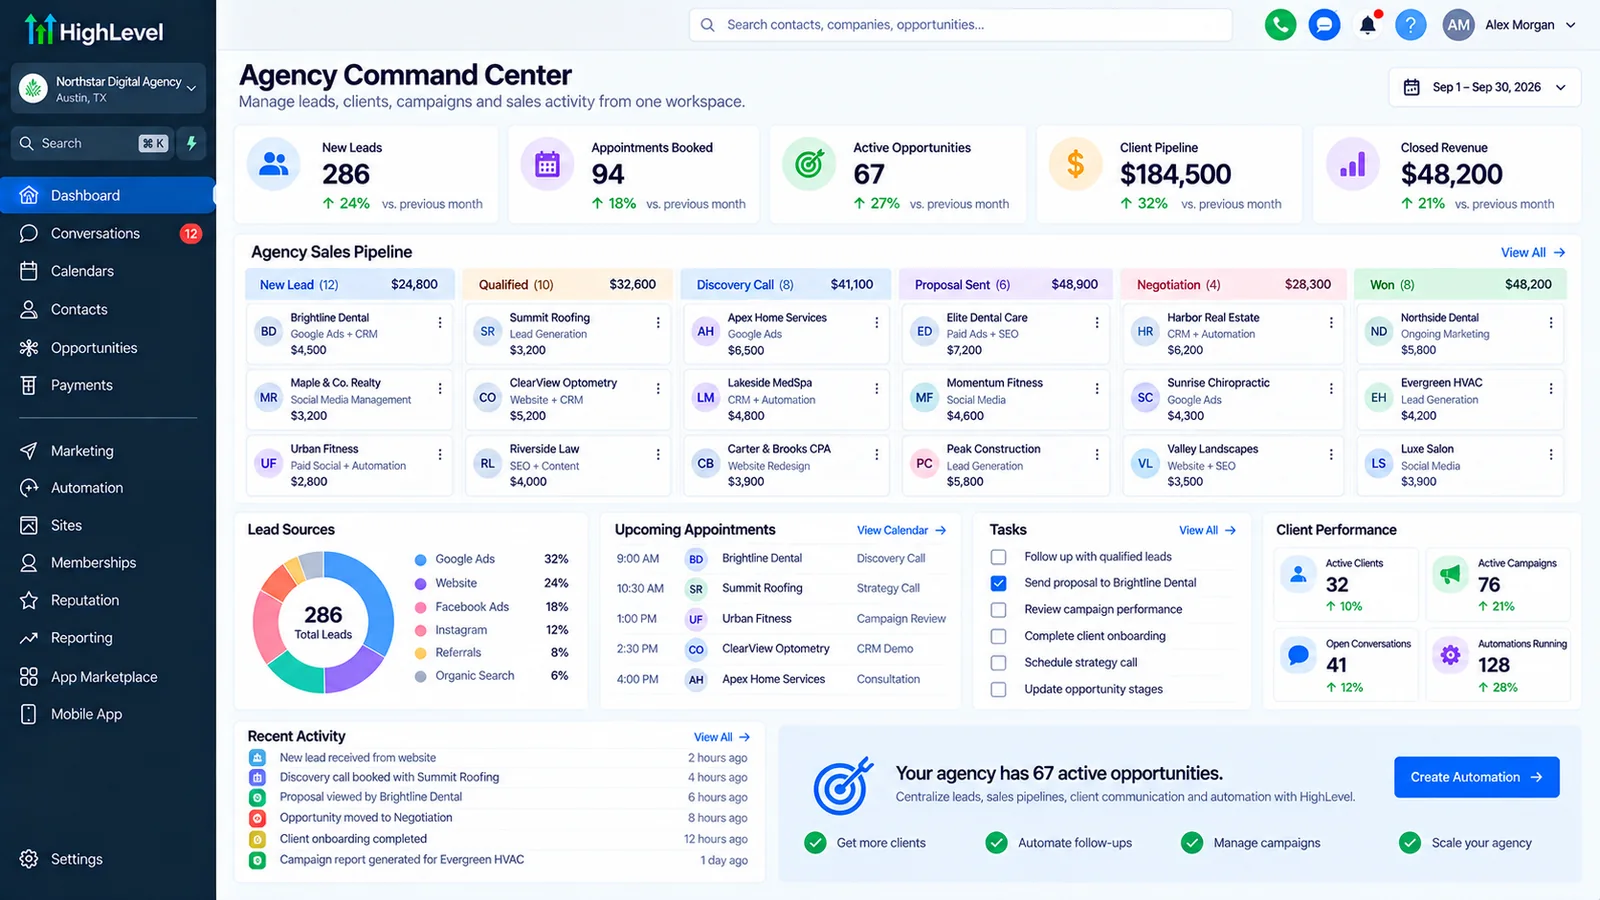Viewport: 1600px width, 900px height.
Task: Open the notifications bell
Action: click(x=1368, y=25)
